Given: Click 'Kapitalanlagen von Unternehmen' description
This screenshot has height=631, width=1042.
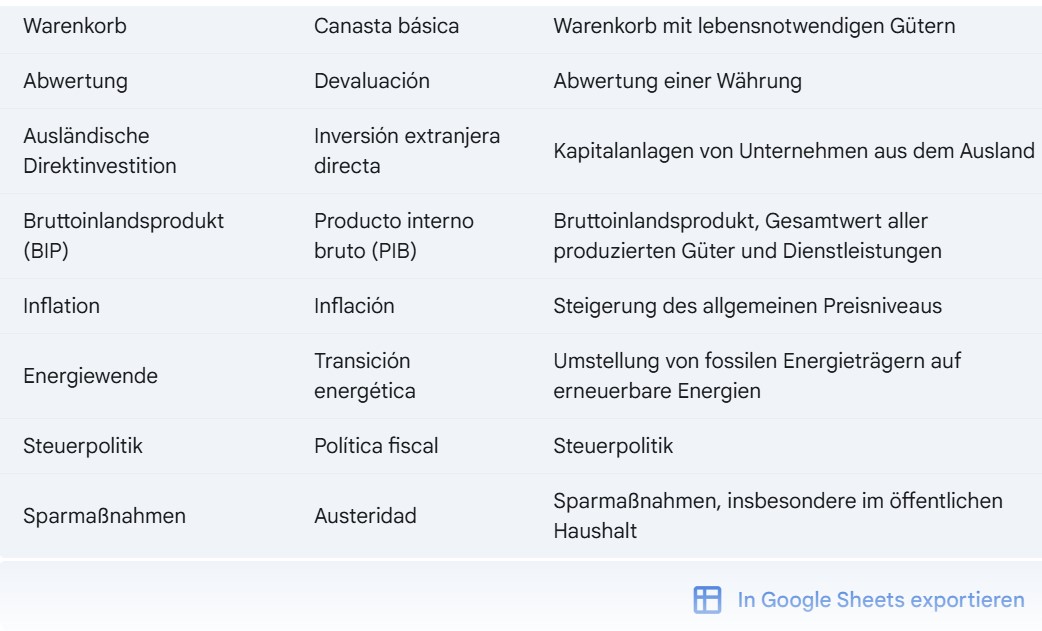Looking at the screenshot, I should (794, 151).
